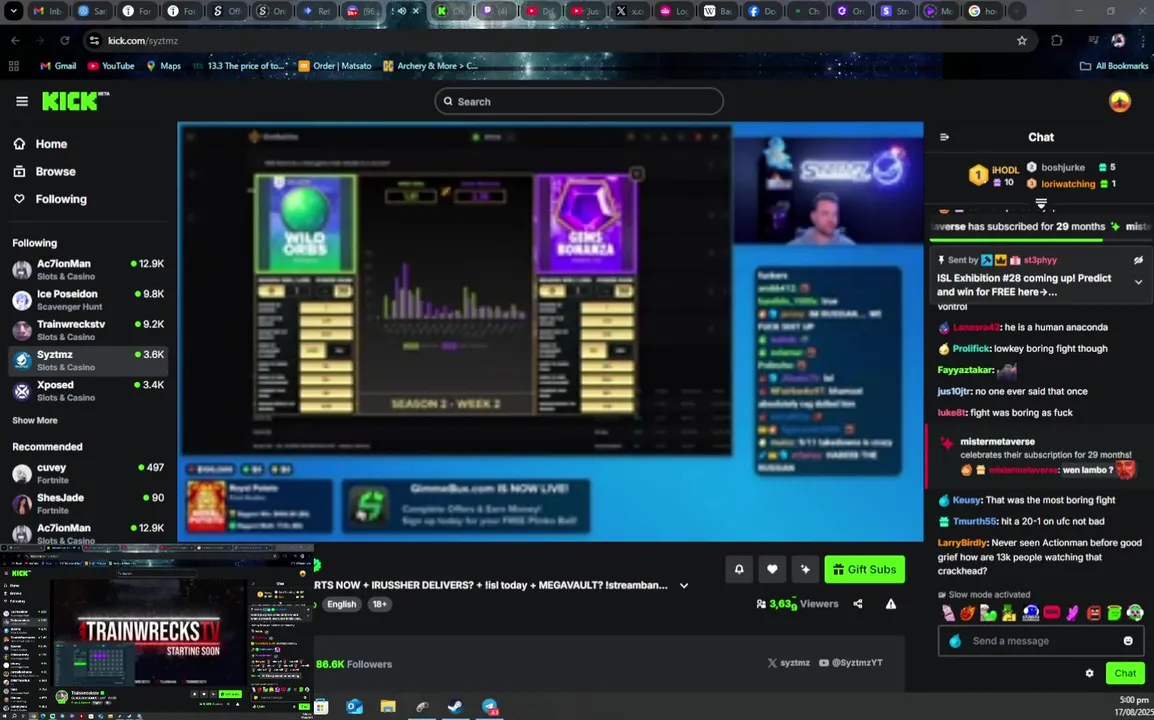Expand the pinned ISL Exhibition message
The width and height of the screenshot is (1154, 720).
point(1138,282)
